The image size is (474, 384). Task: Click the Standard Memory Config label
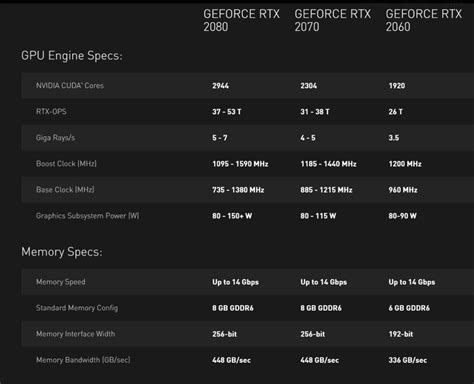pyautogui.click(x=77, y=308)
